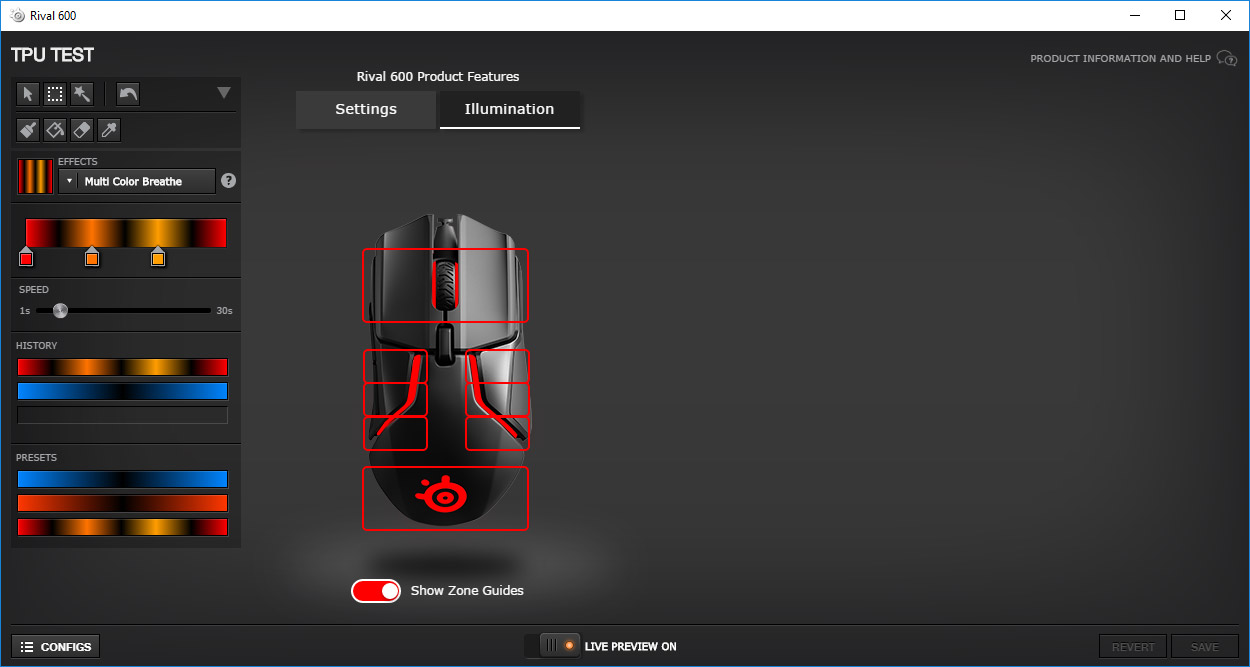Click the Rival 600 Product Features heading
Image resolution: width=1250 pixels, height=667 pixels.
[x=438, y=77]
